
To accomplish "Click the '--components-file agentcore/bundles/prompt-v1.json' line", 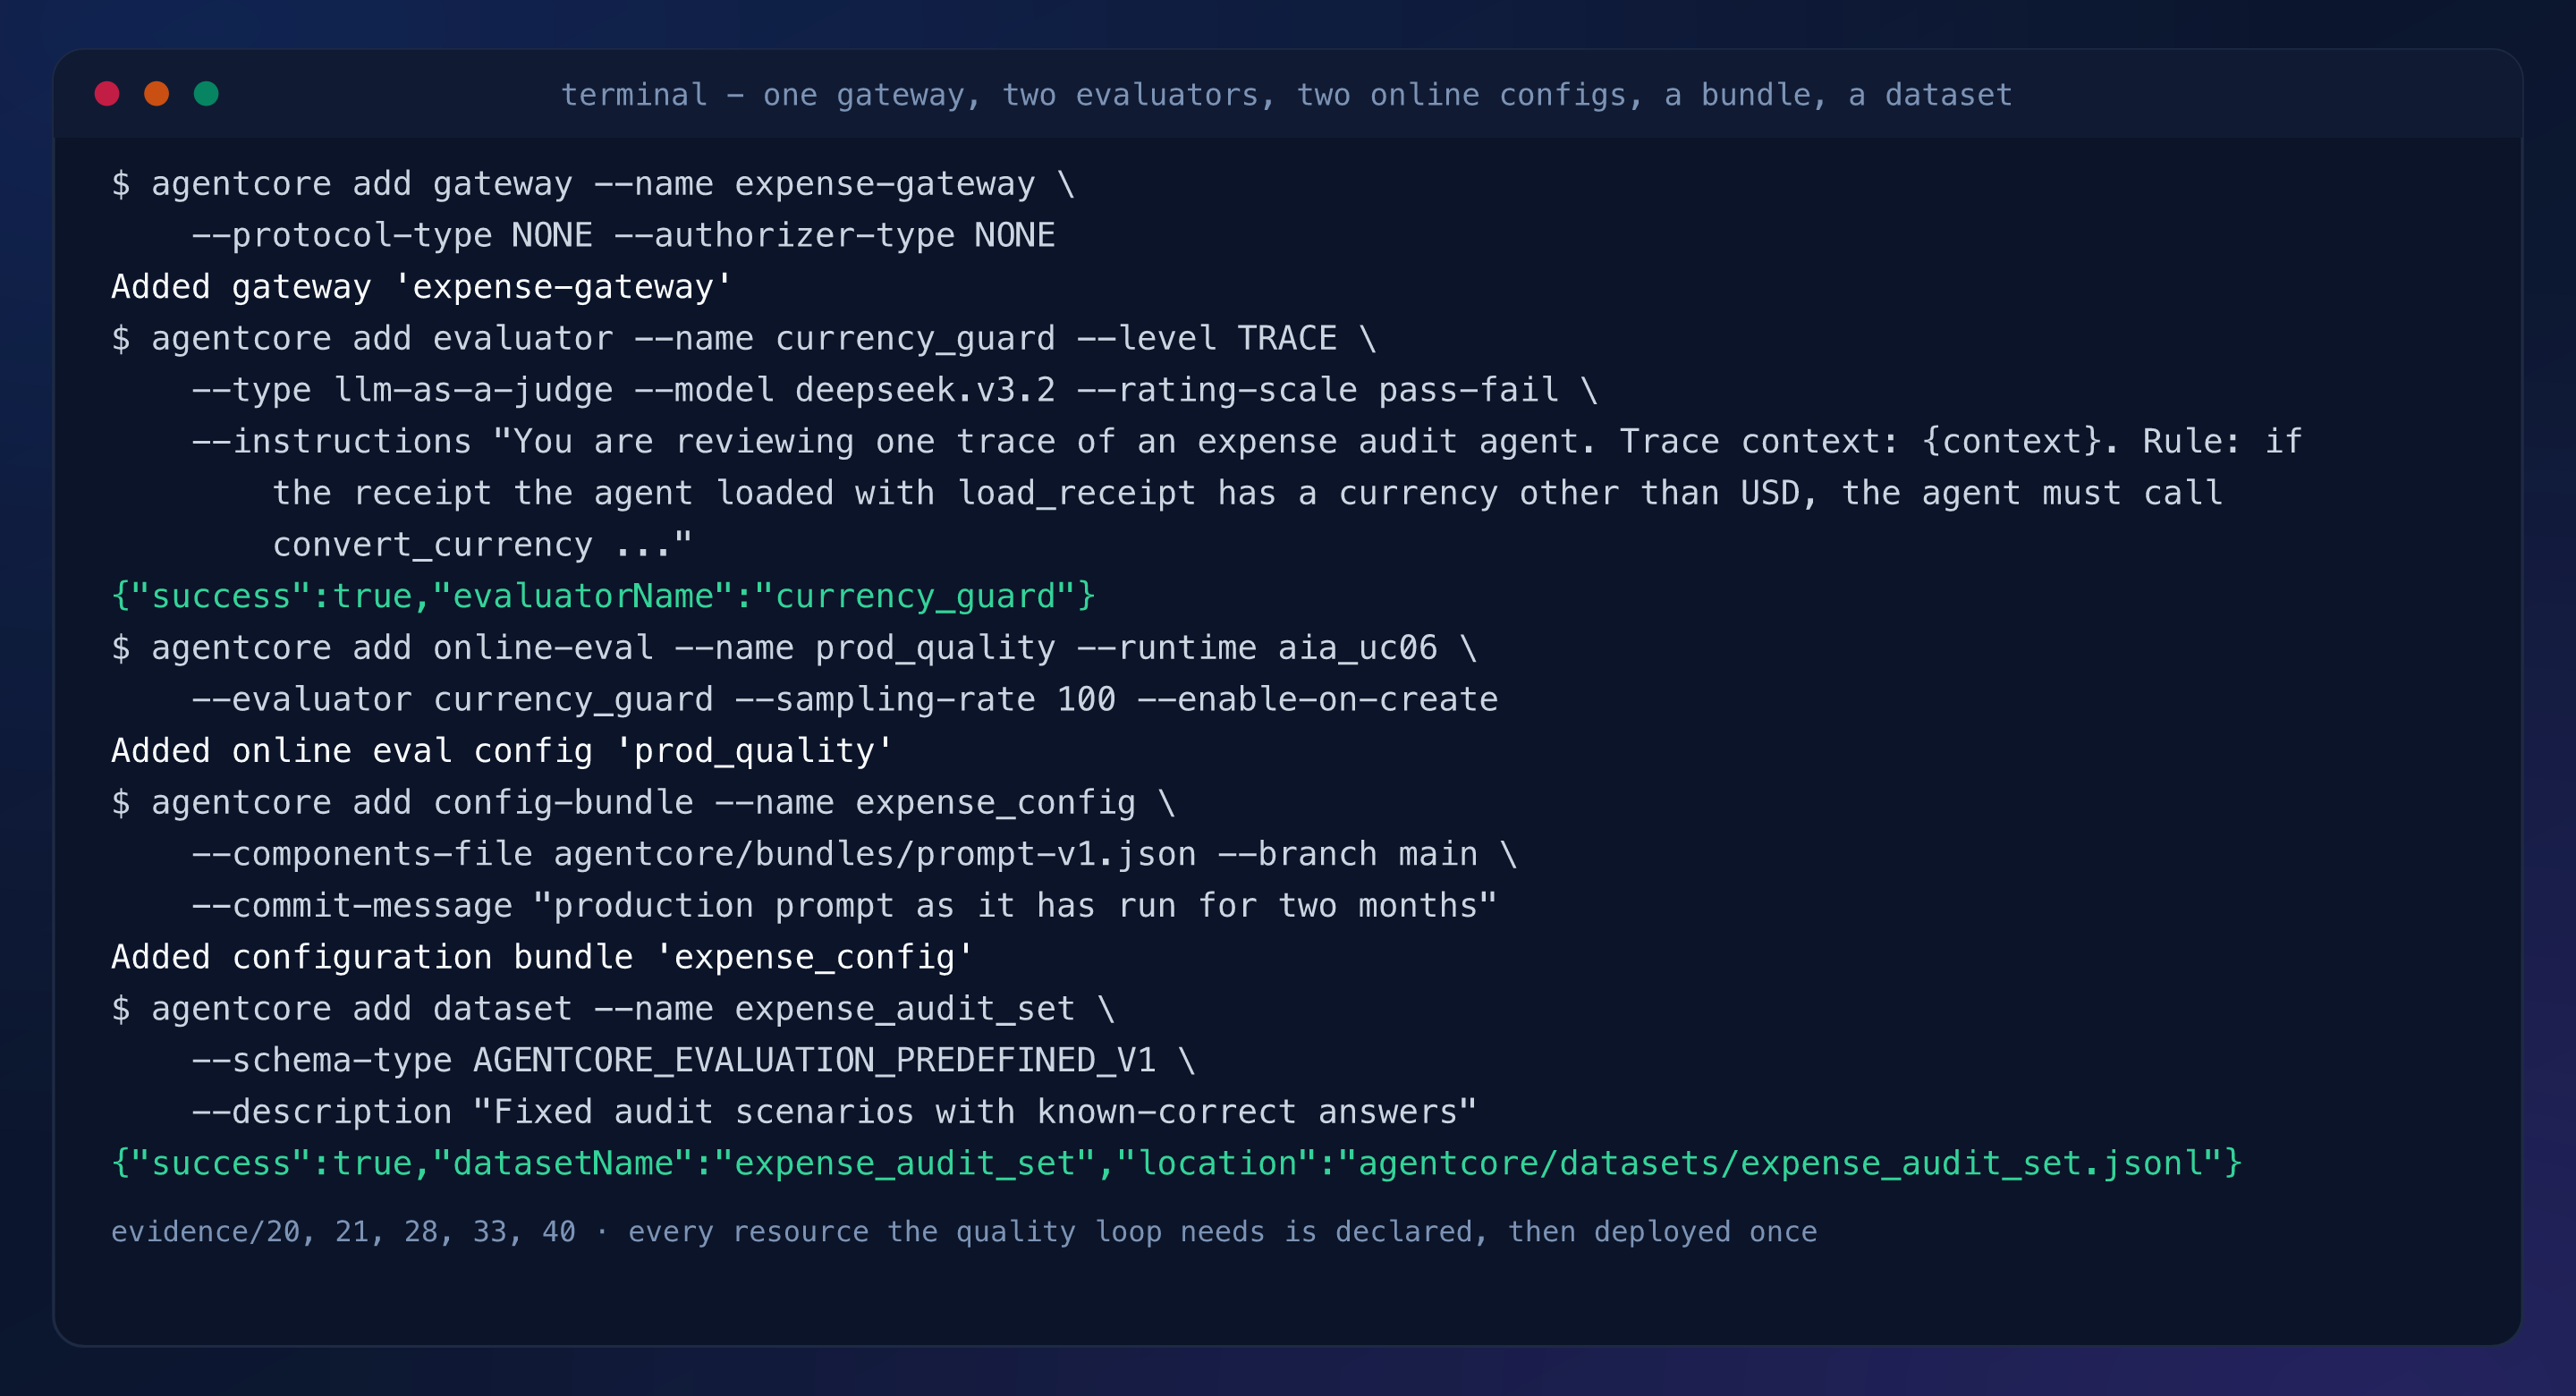I will [x=855, y=855].
